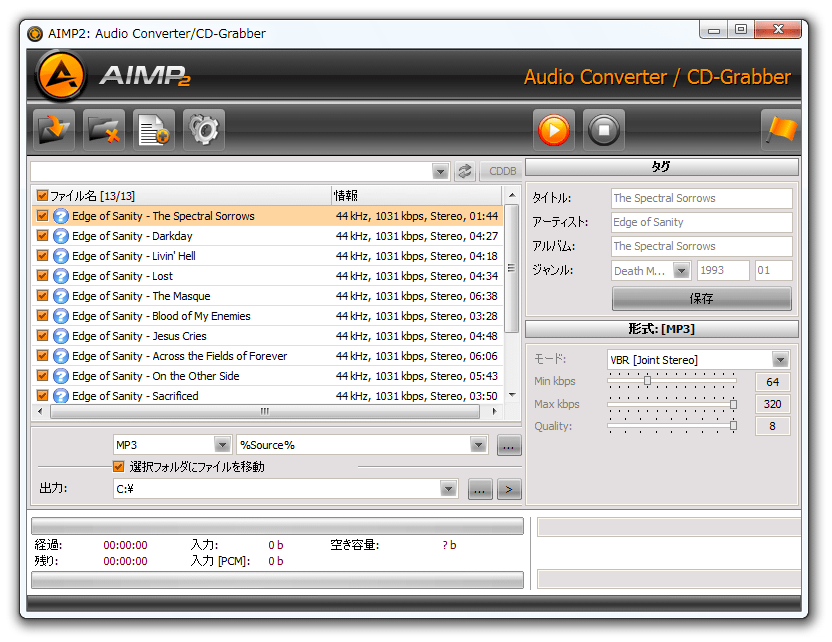
Task: Uncheck The Spectral Sorrows track
Action: point(42,216)
